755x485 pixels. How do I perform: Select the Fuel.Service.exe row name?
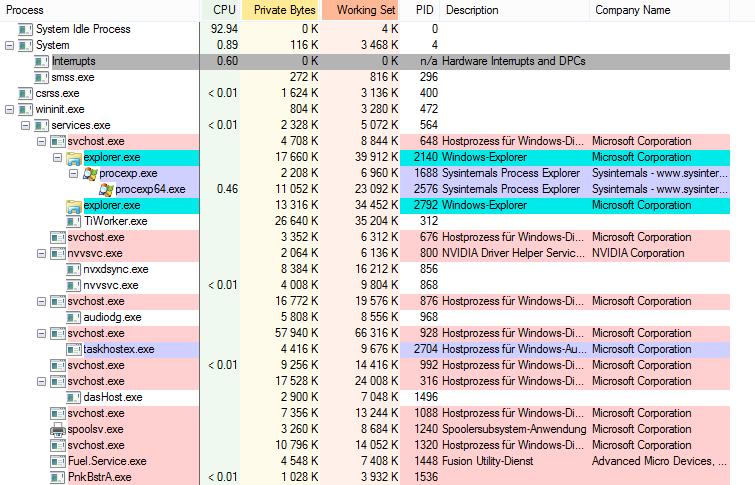point(107,461)
